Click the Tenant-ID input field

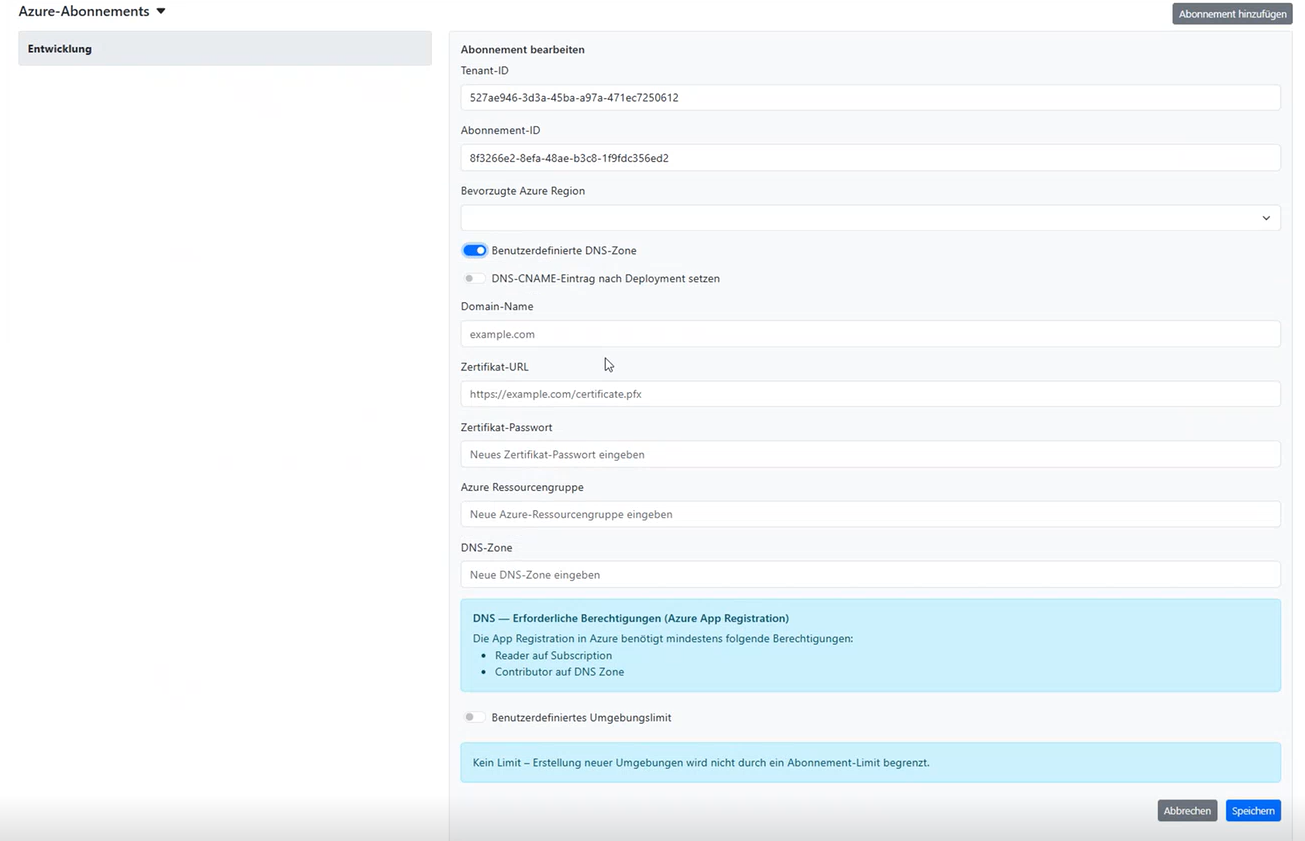click(x=870, y=97)
